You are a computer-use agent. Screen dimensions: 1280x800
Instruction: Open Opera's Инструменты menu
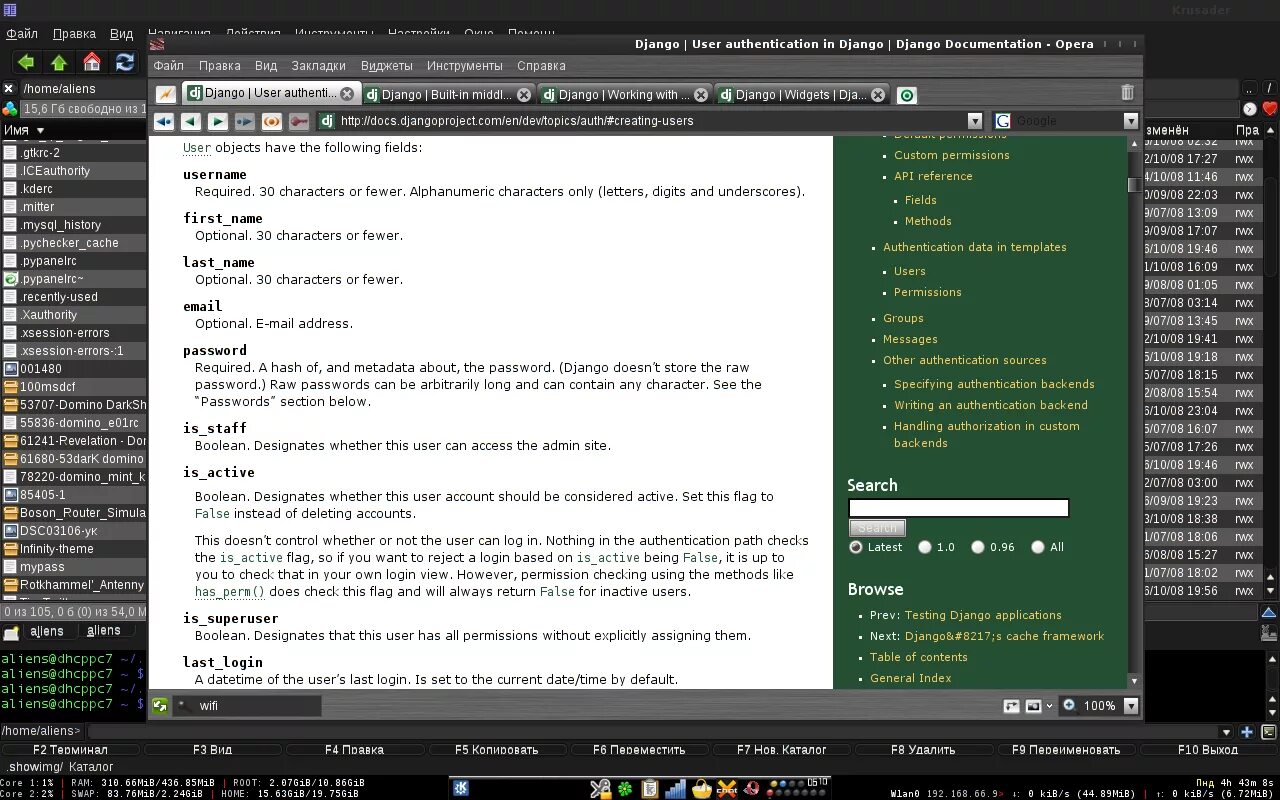(464, 66)
